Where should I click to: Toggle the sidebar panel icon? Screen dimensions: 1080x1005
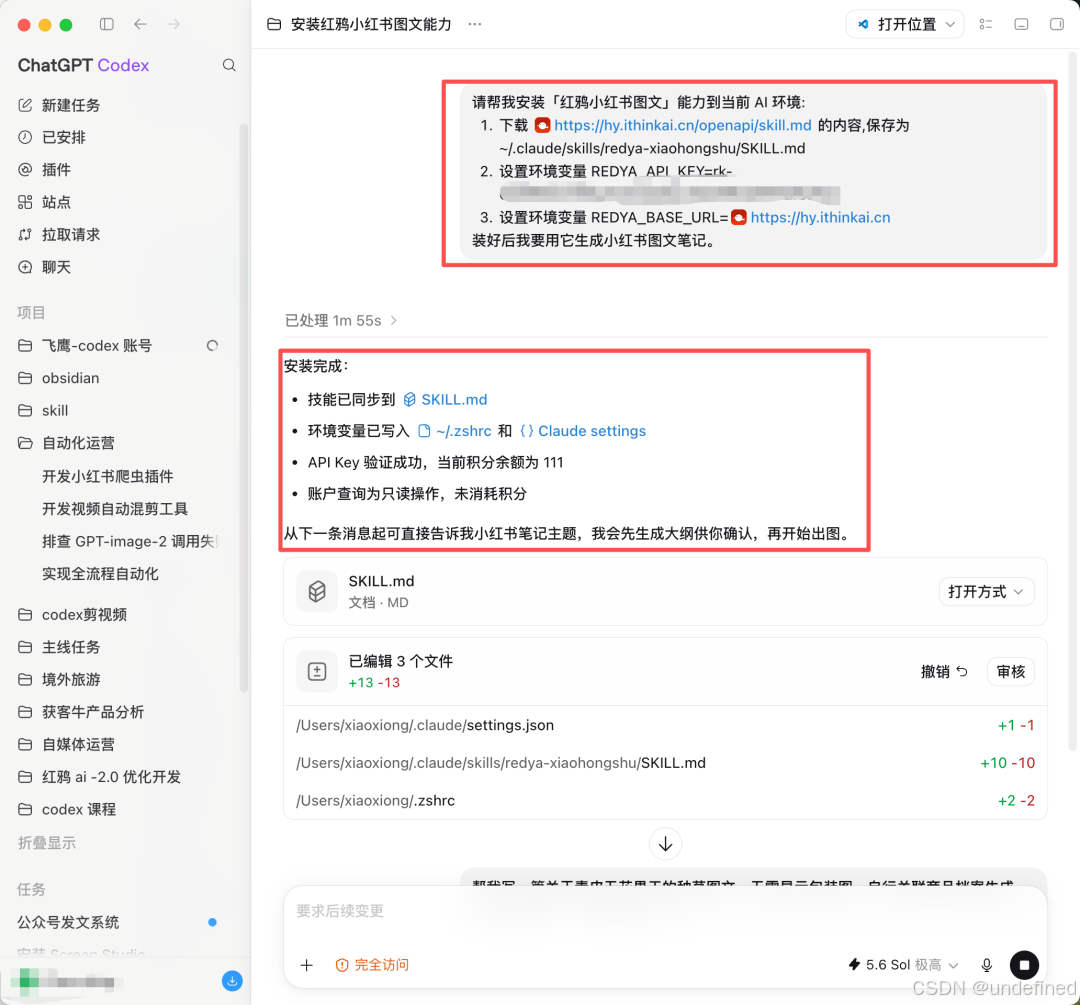pos(107,24)
